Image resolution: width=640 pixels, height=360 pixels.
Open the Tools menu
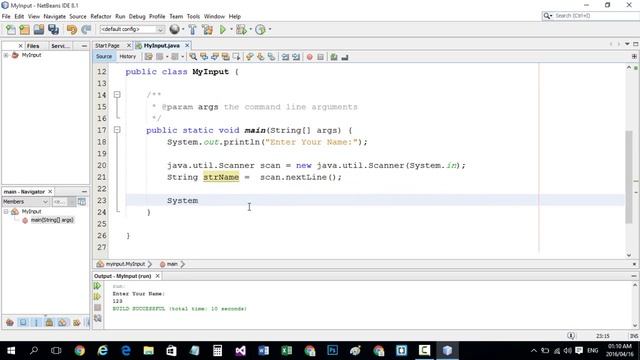(x=193, y=16)
